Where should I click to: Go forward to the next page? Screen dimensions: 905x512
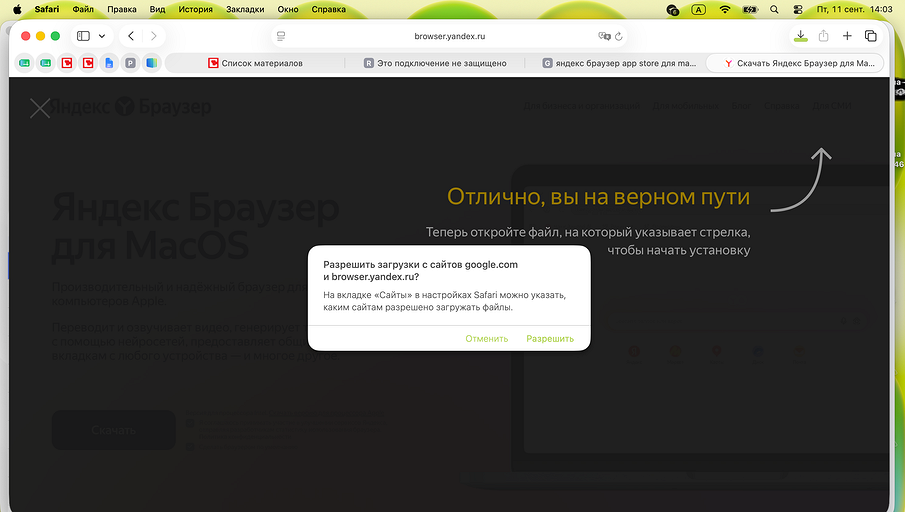tap(153, 36)
